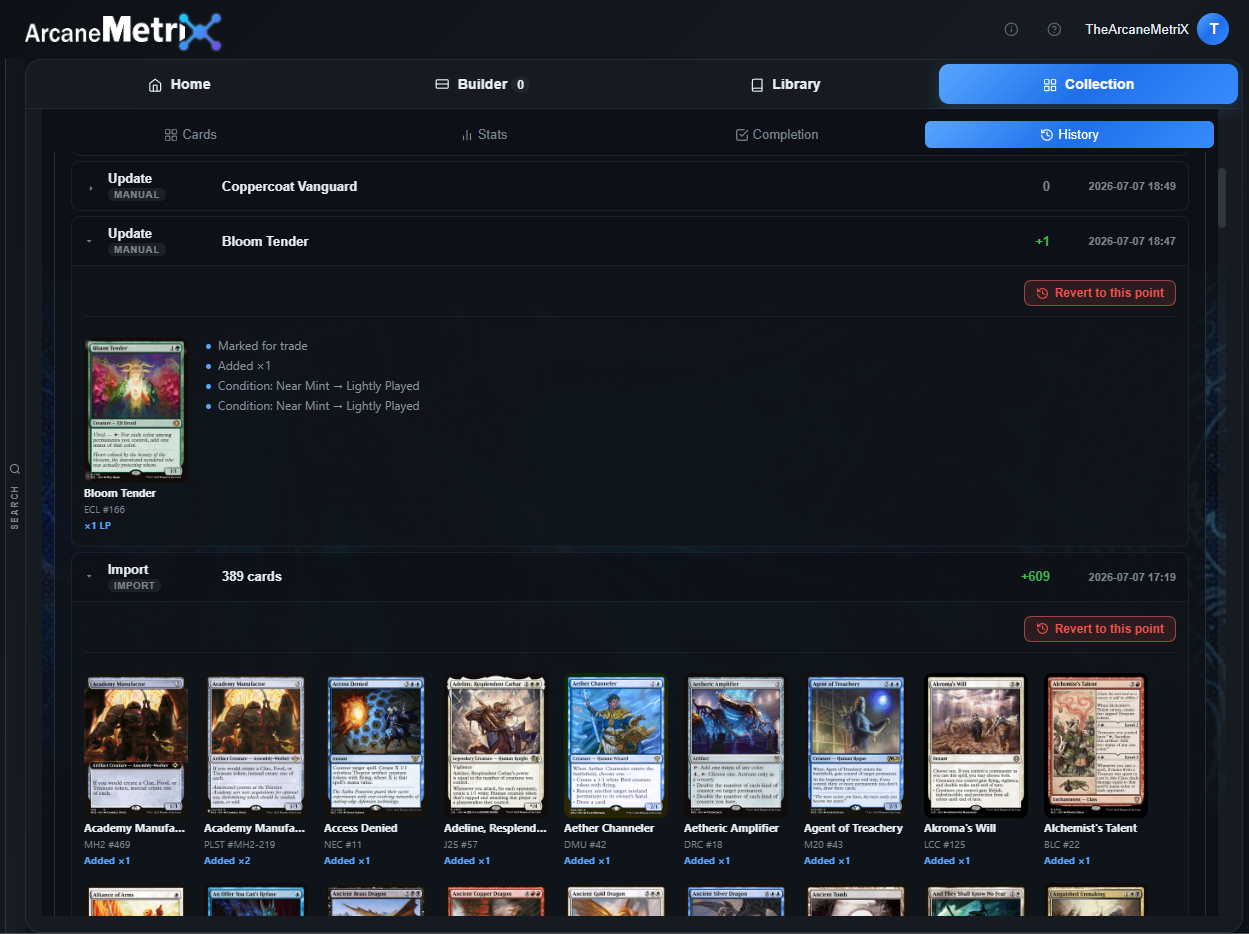Revert to the 389 cards import point
Screen dimensions: 1249x934
click(1100, 629)
